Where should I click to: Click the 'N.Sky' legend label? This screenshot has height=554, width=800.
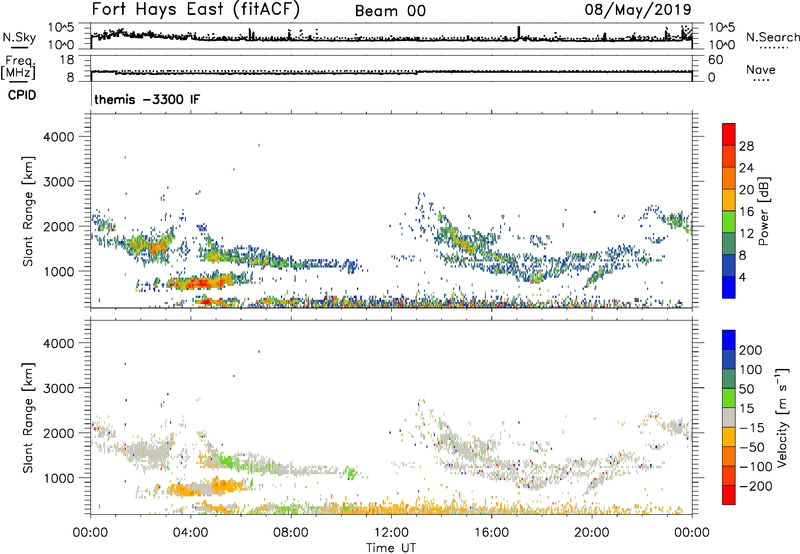pos(19,37)
